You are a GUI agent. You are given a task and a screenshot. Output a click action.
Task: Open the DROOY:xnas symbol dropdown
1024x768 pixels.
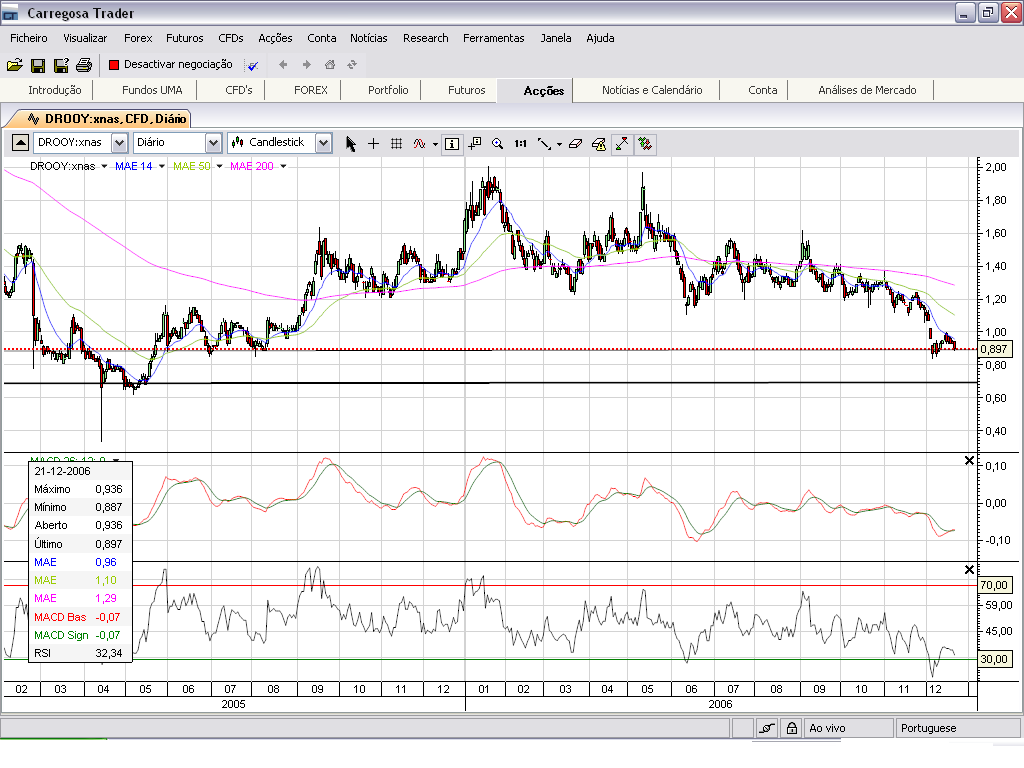(x=120, y=143)
